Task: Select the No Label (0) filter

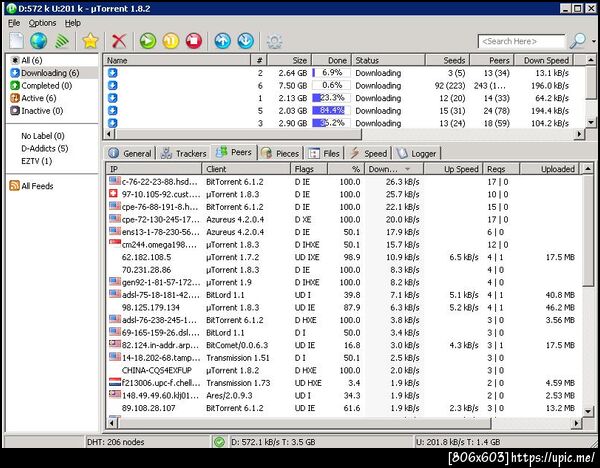Action: [x=42, y=136]
